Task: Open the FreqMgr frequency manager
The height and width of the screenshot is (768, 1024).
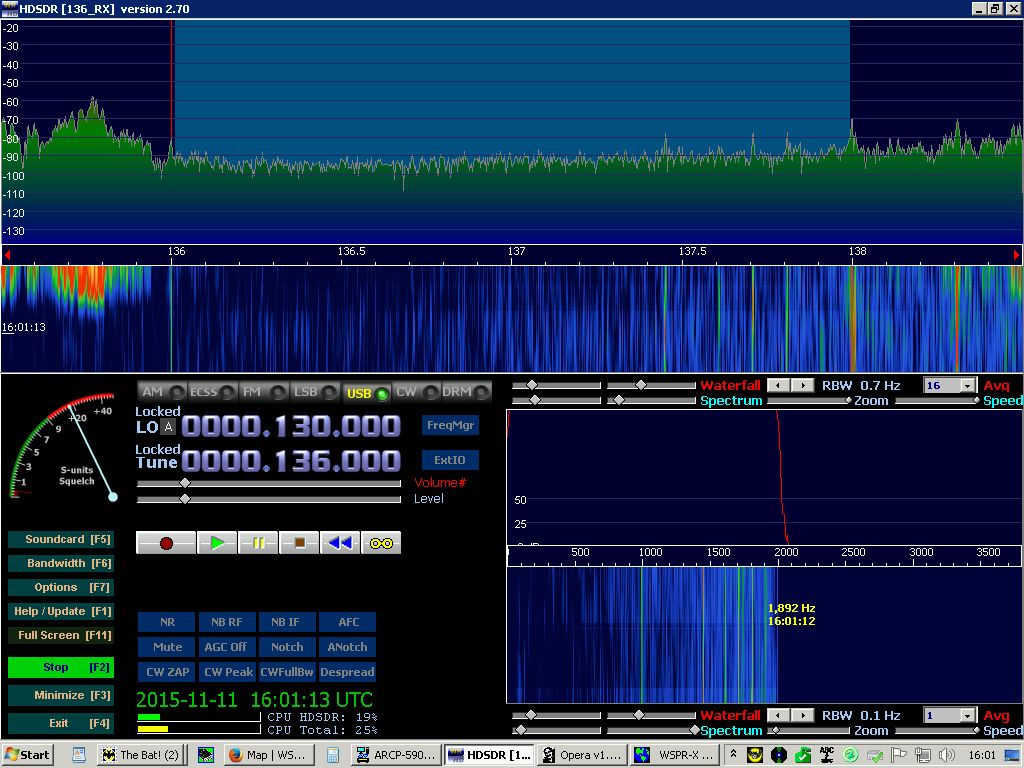Action: (x=450, y=425)
